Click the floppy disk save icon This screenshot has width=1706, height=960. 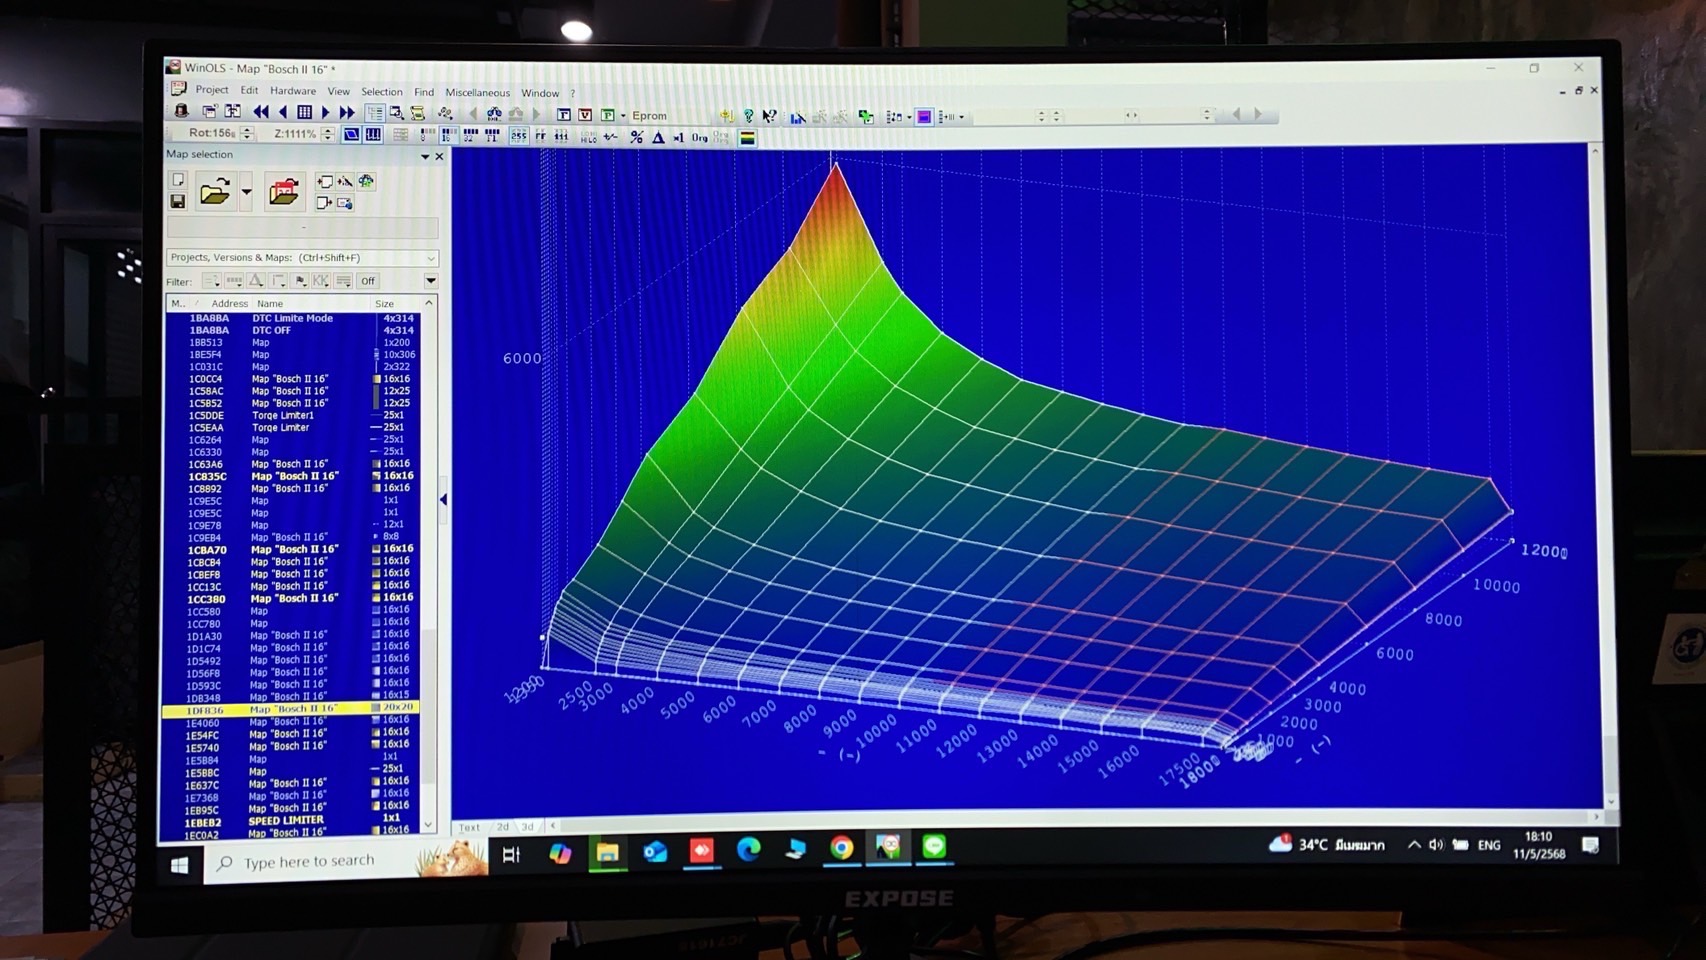click(x=178, y=202)
